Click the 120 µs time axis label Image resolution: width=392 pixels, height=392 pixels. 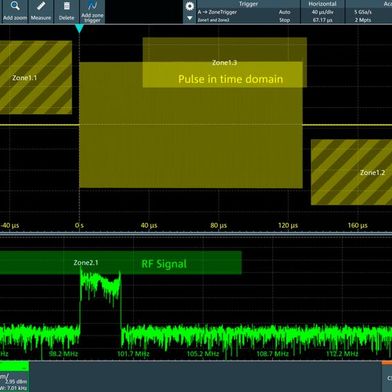click(x=288, y=226)
